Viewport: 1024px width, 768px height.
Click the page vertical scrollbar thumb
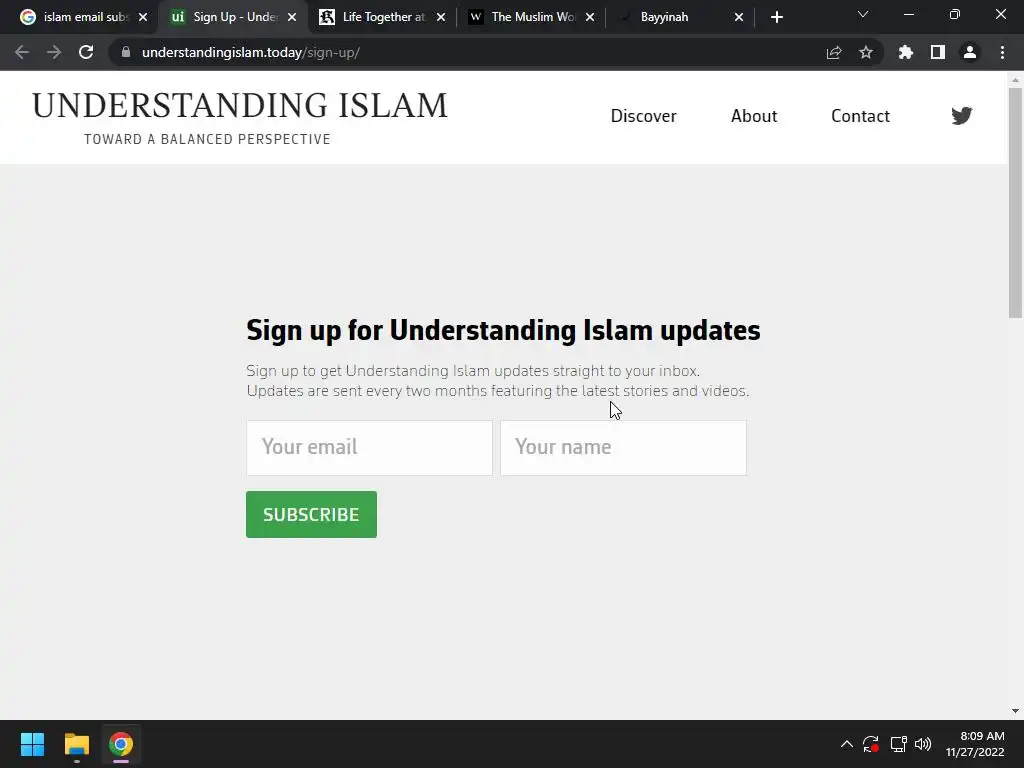1015,202
